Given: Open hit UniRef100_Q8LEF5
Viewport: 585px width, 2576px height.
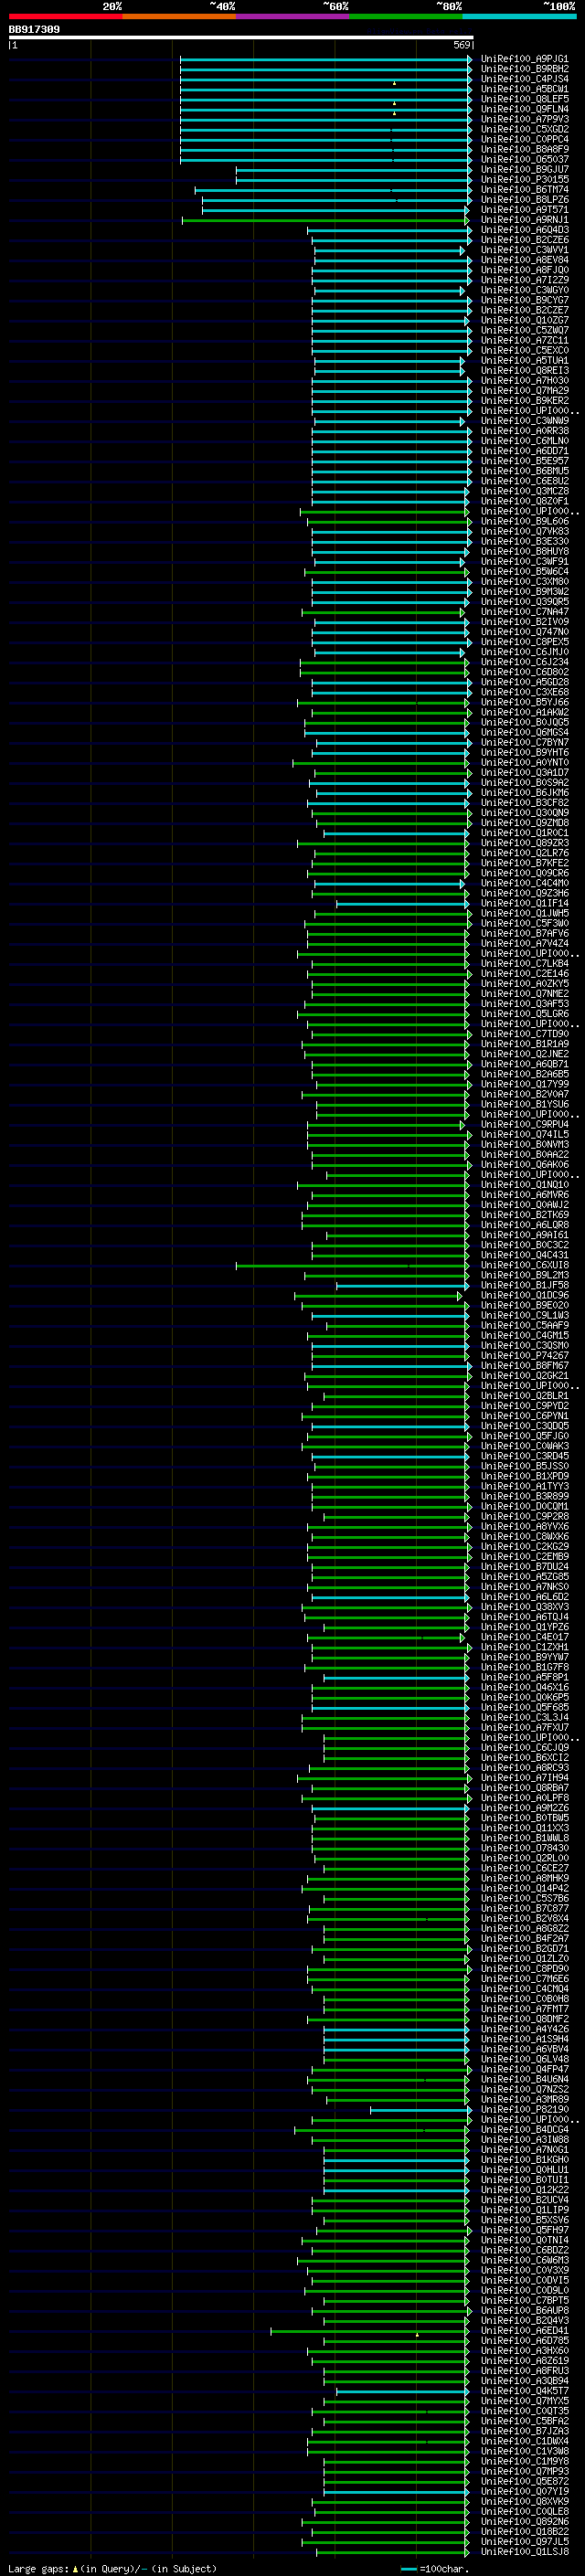Looking at the screenshot, I should (x=524, y=99).
